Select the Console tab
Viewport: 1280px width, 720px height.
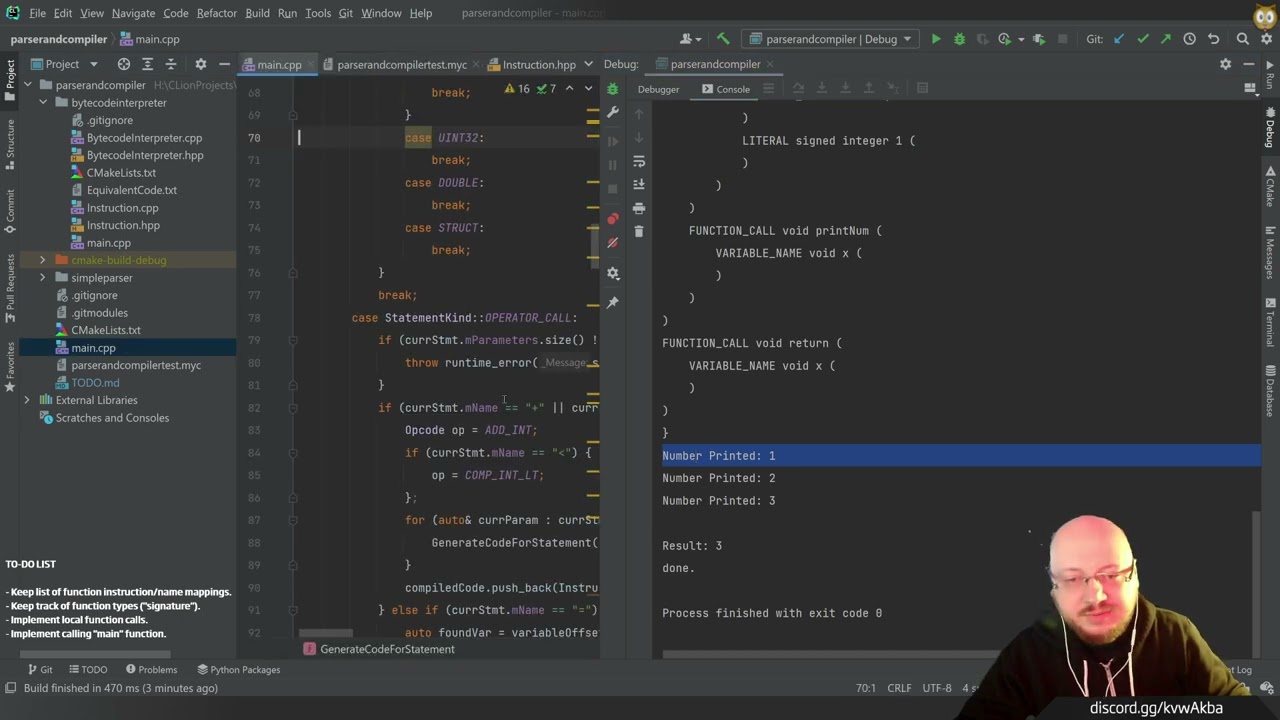pyautogui.click(x=724, y=89)
